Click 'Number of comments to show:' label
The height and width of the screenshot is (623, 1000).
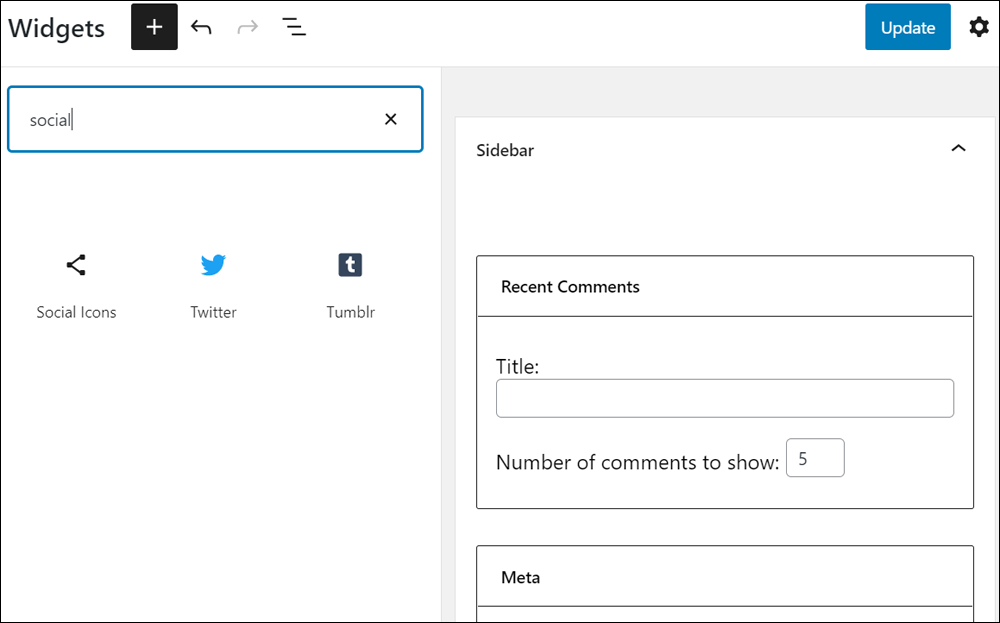[x=638, y=462]
